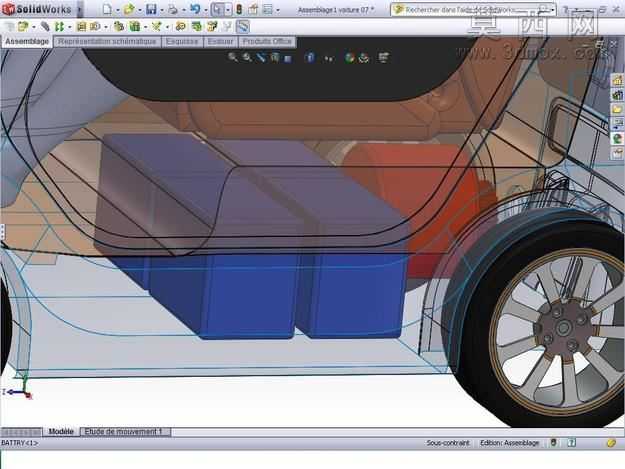Switch to the Représentation schématique tab
This screenshot has height=469, width=625.
[107, 41]
